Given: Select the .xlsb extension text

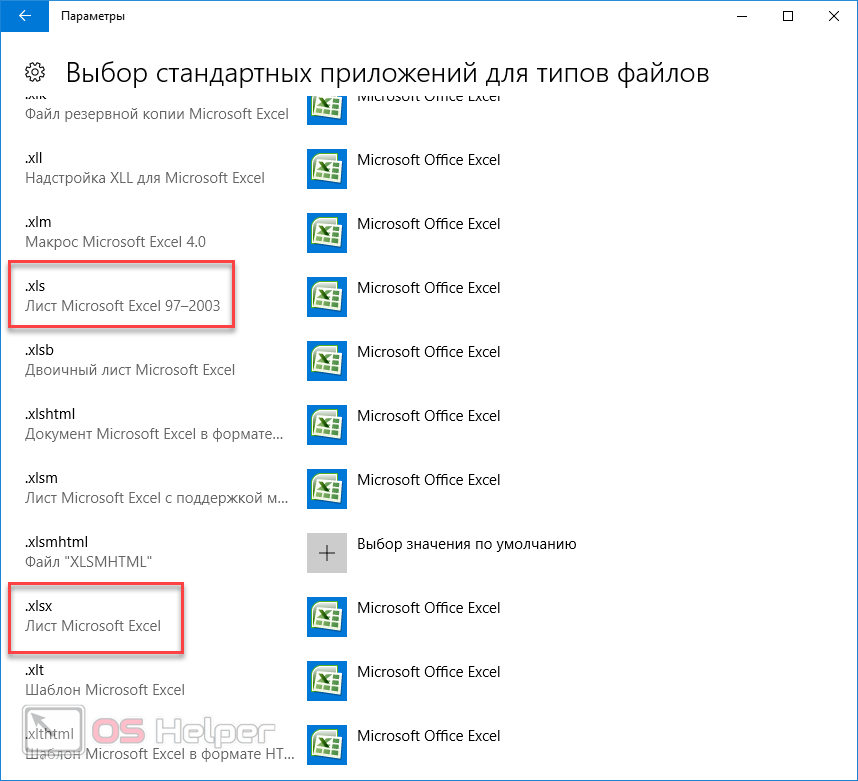Looking at the screenshot, I should 39,350.
